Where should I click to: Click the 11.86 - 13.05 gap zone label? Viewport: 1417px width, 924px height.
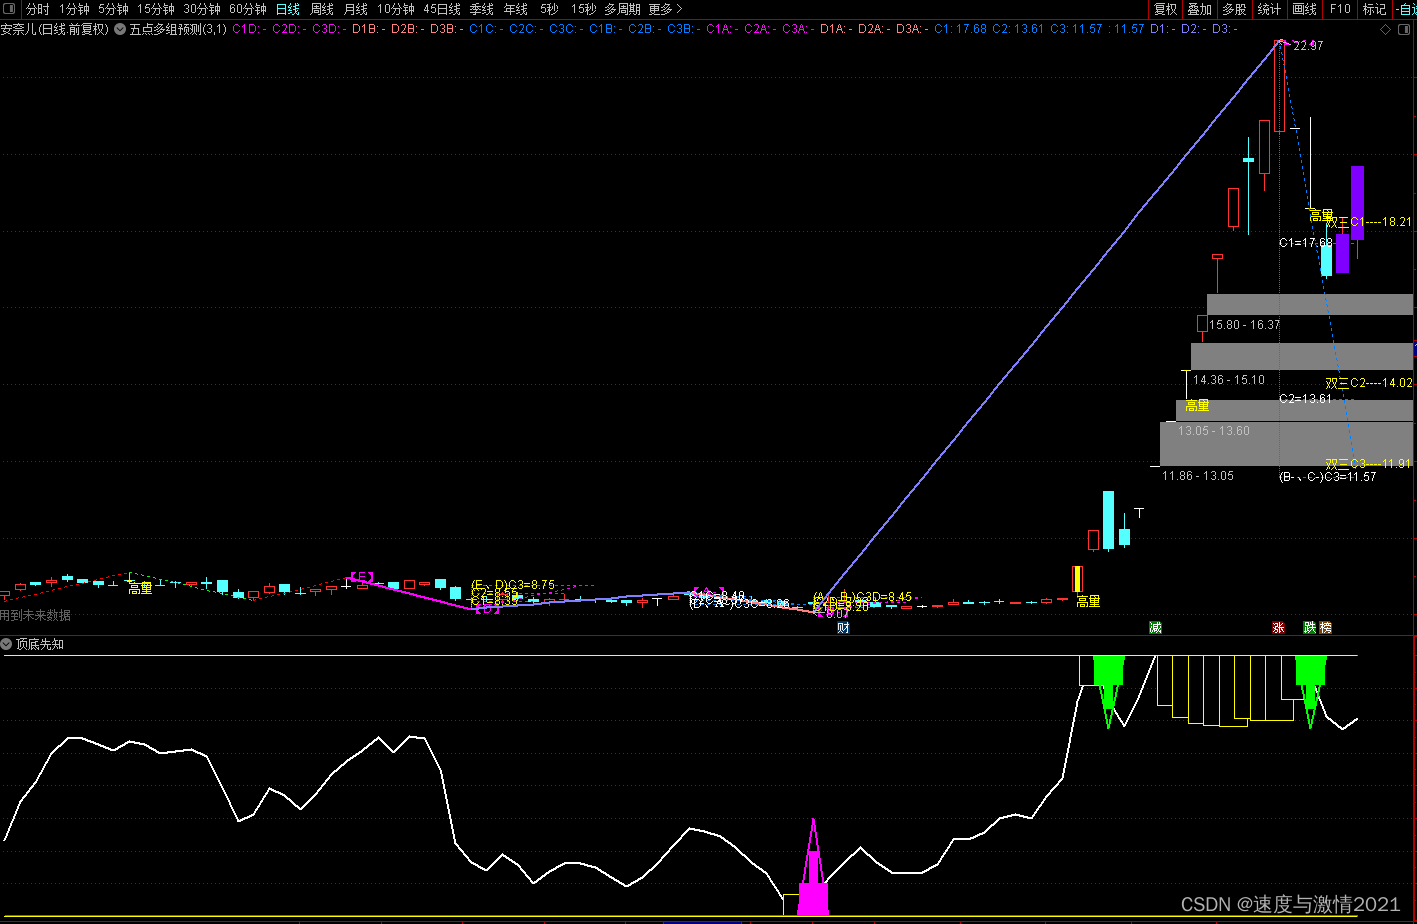[1198, 476]
